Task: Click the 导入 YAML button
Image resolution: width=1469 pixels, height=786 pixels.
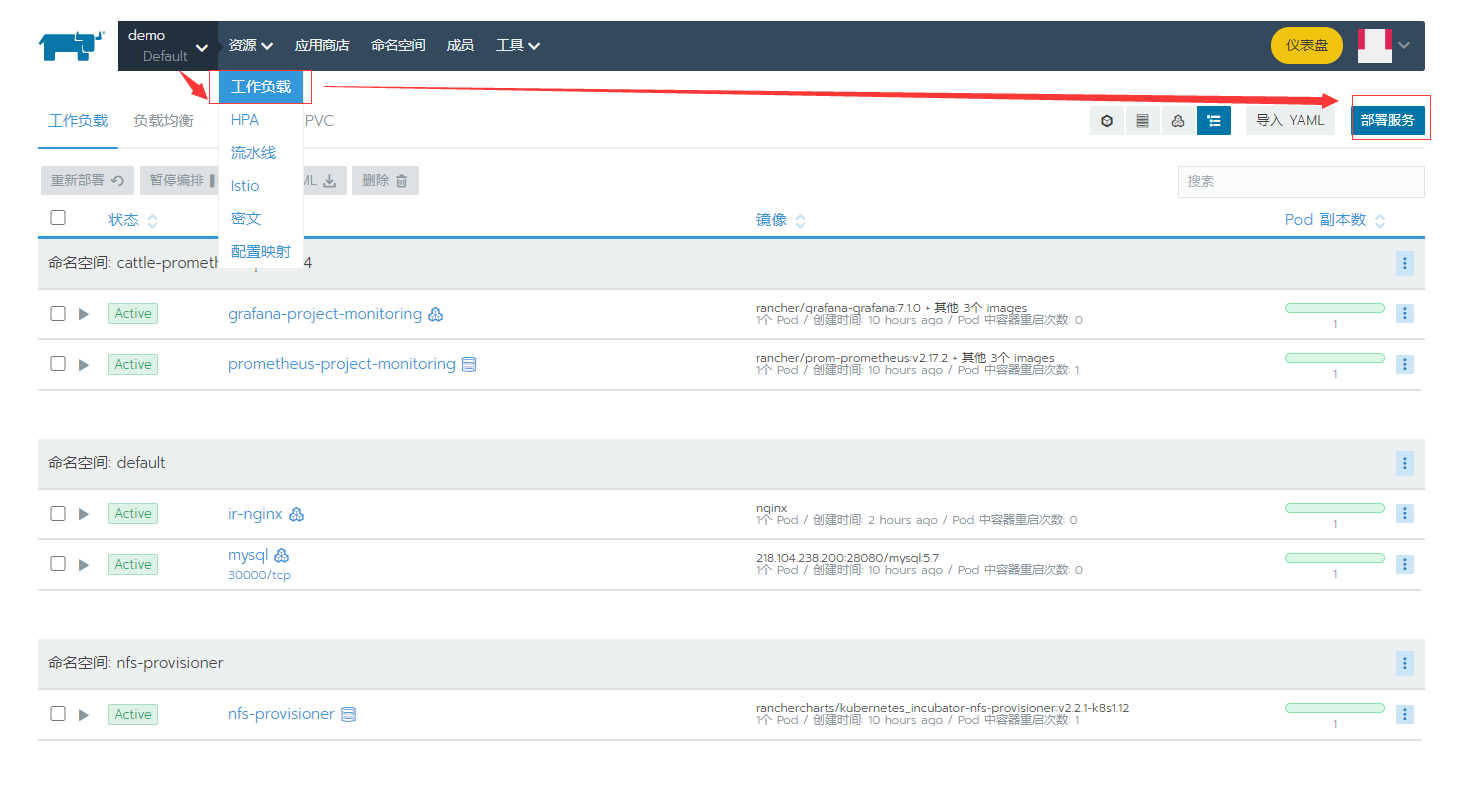Action: 1290,120
